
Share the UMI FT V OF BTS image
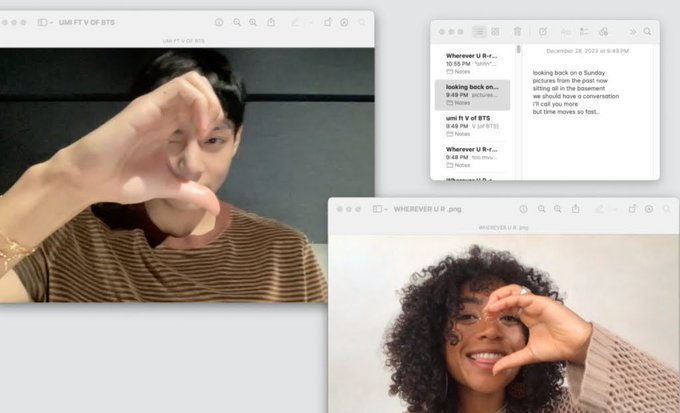(271, 22)
